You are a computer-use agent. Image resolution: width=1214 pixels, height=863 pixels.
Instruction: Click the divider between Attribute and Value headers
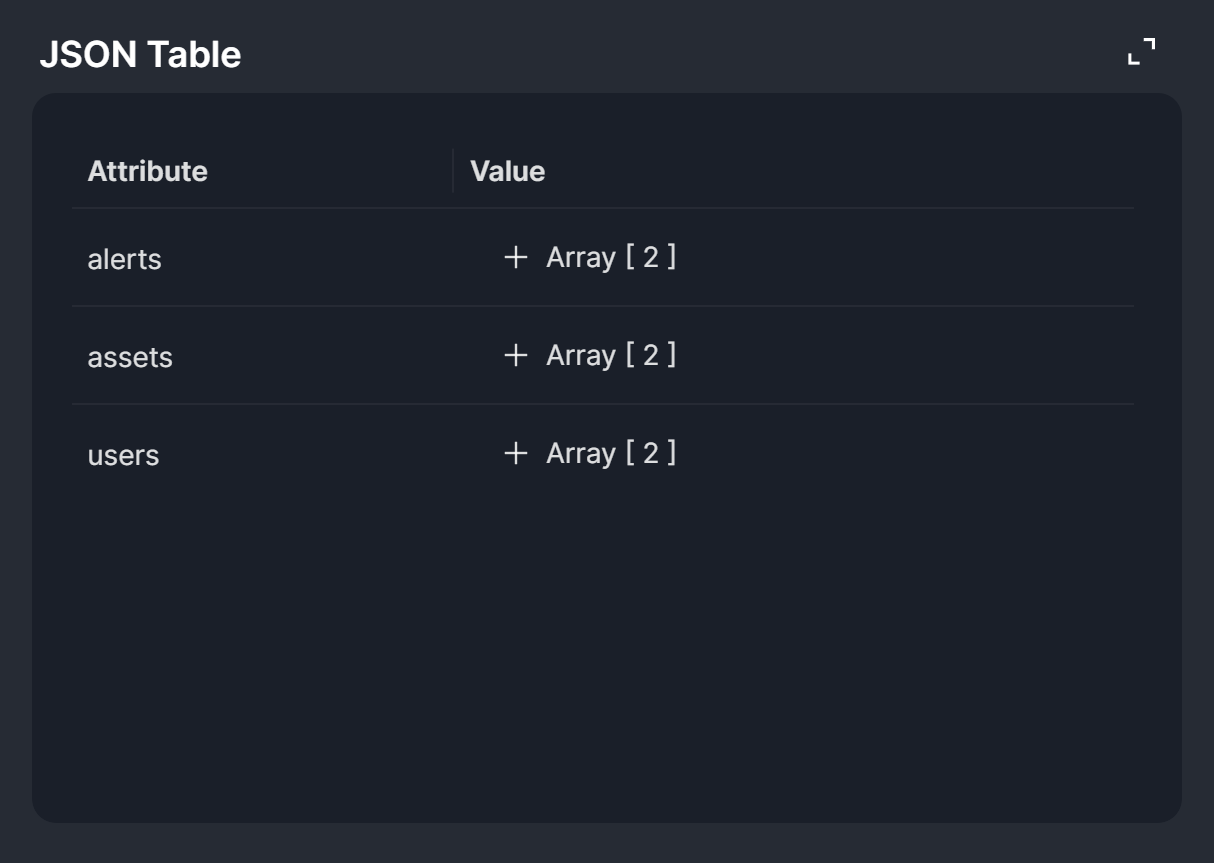(453, 171)
